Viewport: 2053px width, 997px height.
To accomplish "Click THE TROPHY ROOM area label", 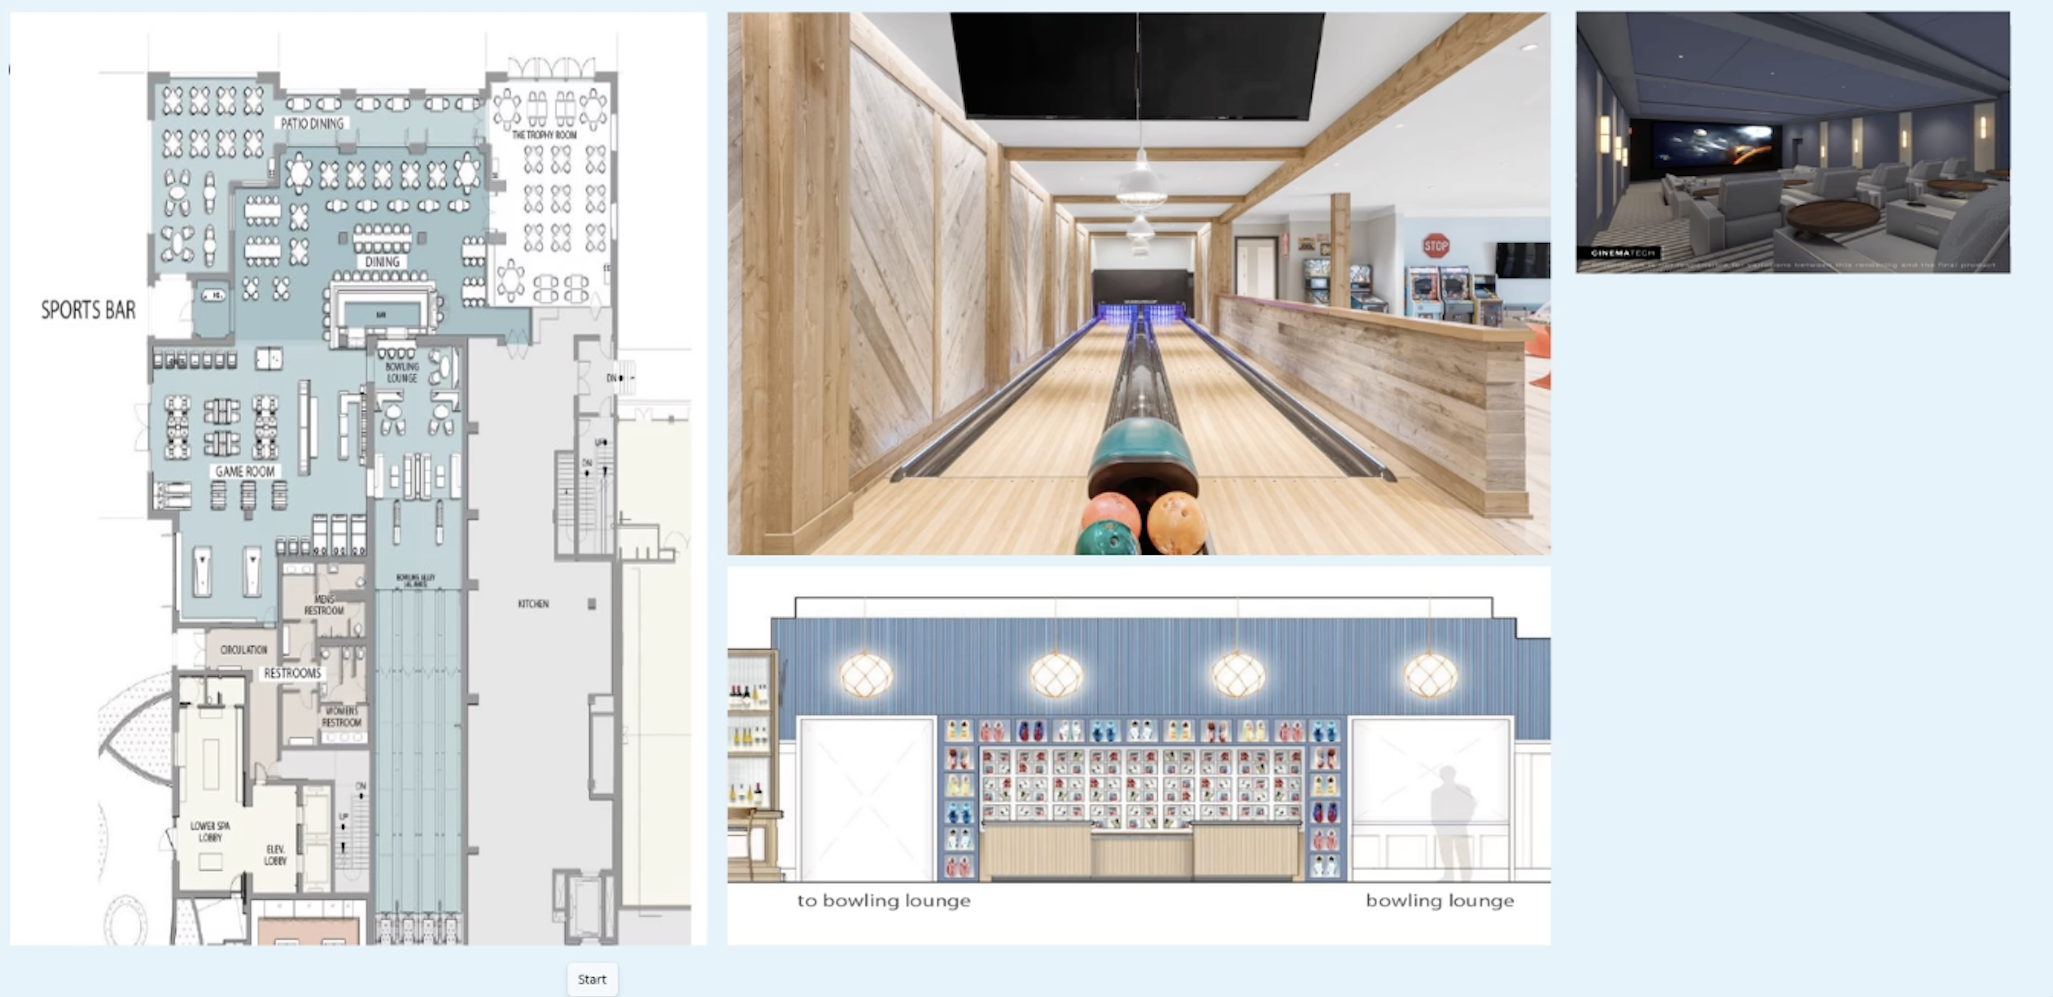I will (x=544, y=134).
